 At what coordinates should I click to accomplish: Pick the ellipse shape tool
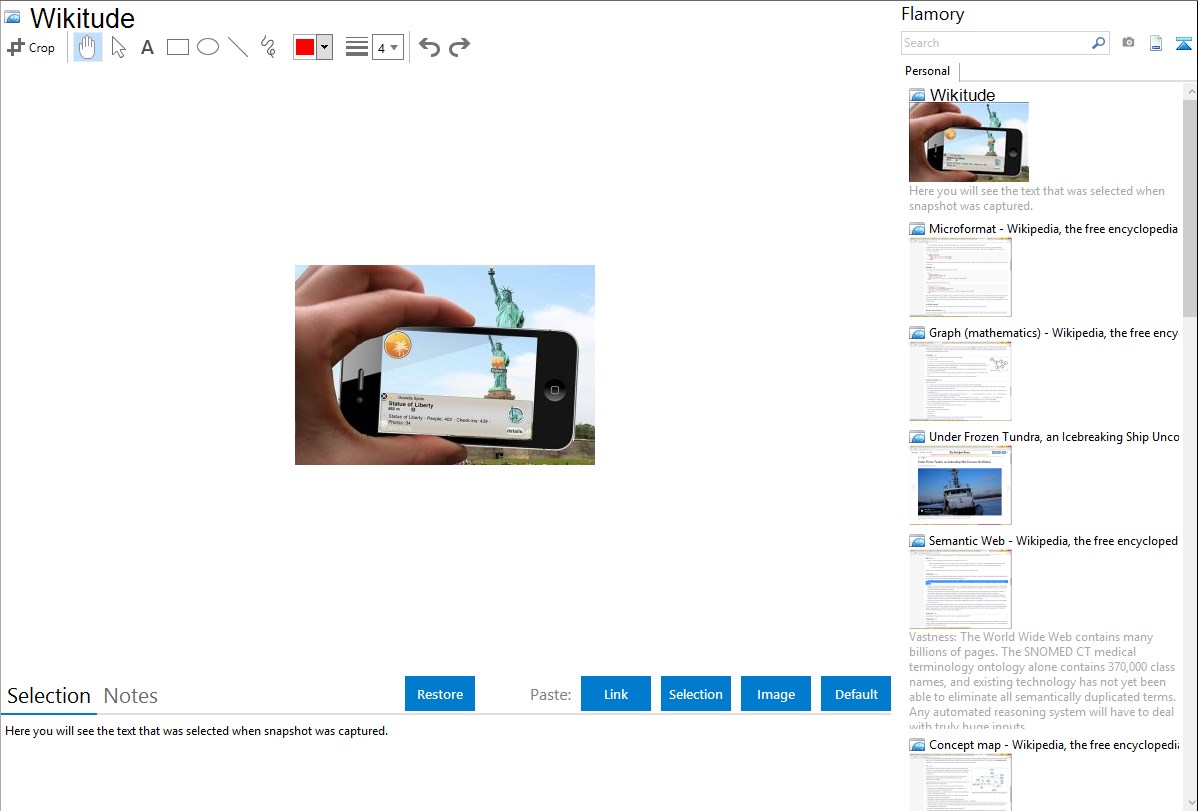[208, 47]
